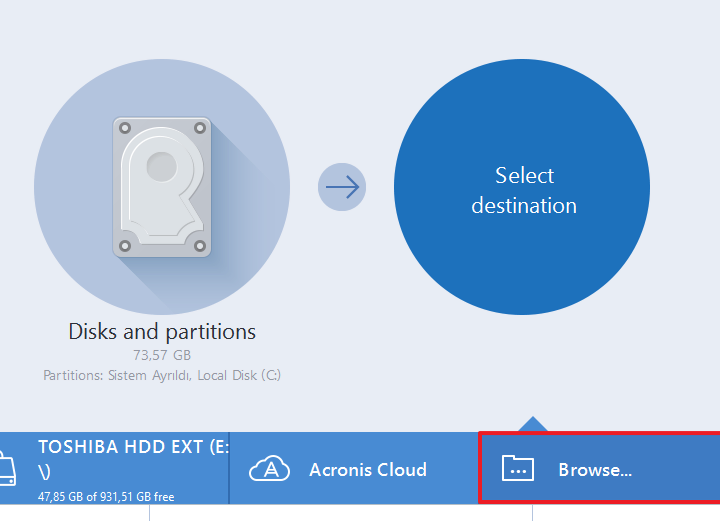This screenshot has height=521, width=720.
Task: Click the disk platter on the drive image
Action: click(160, 163)
